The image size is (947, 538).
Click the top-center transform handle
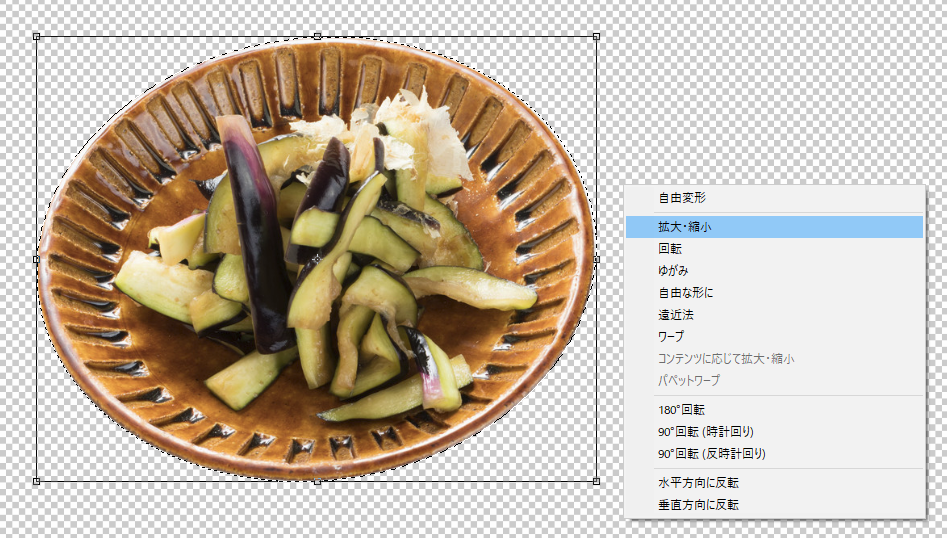coord(317,37)
